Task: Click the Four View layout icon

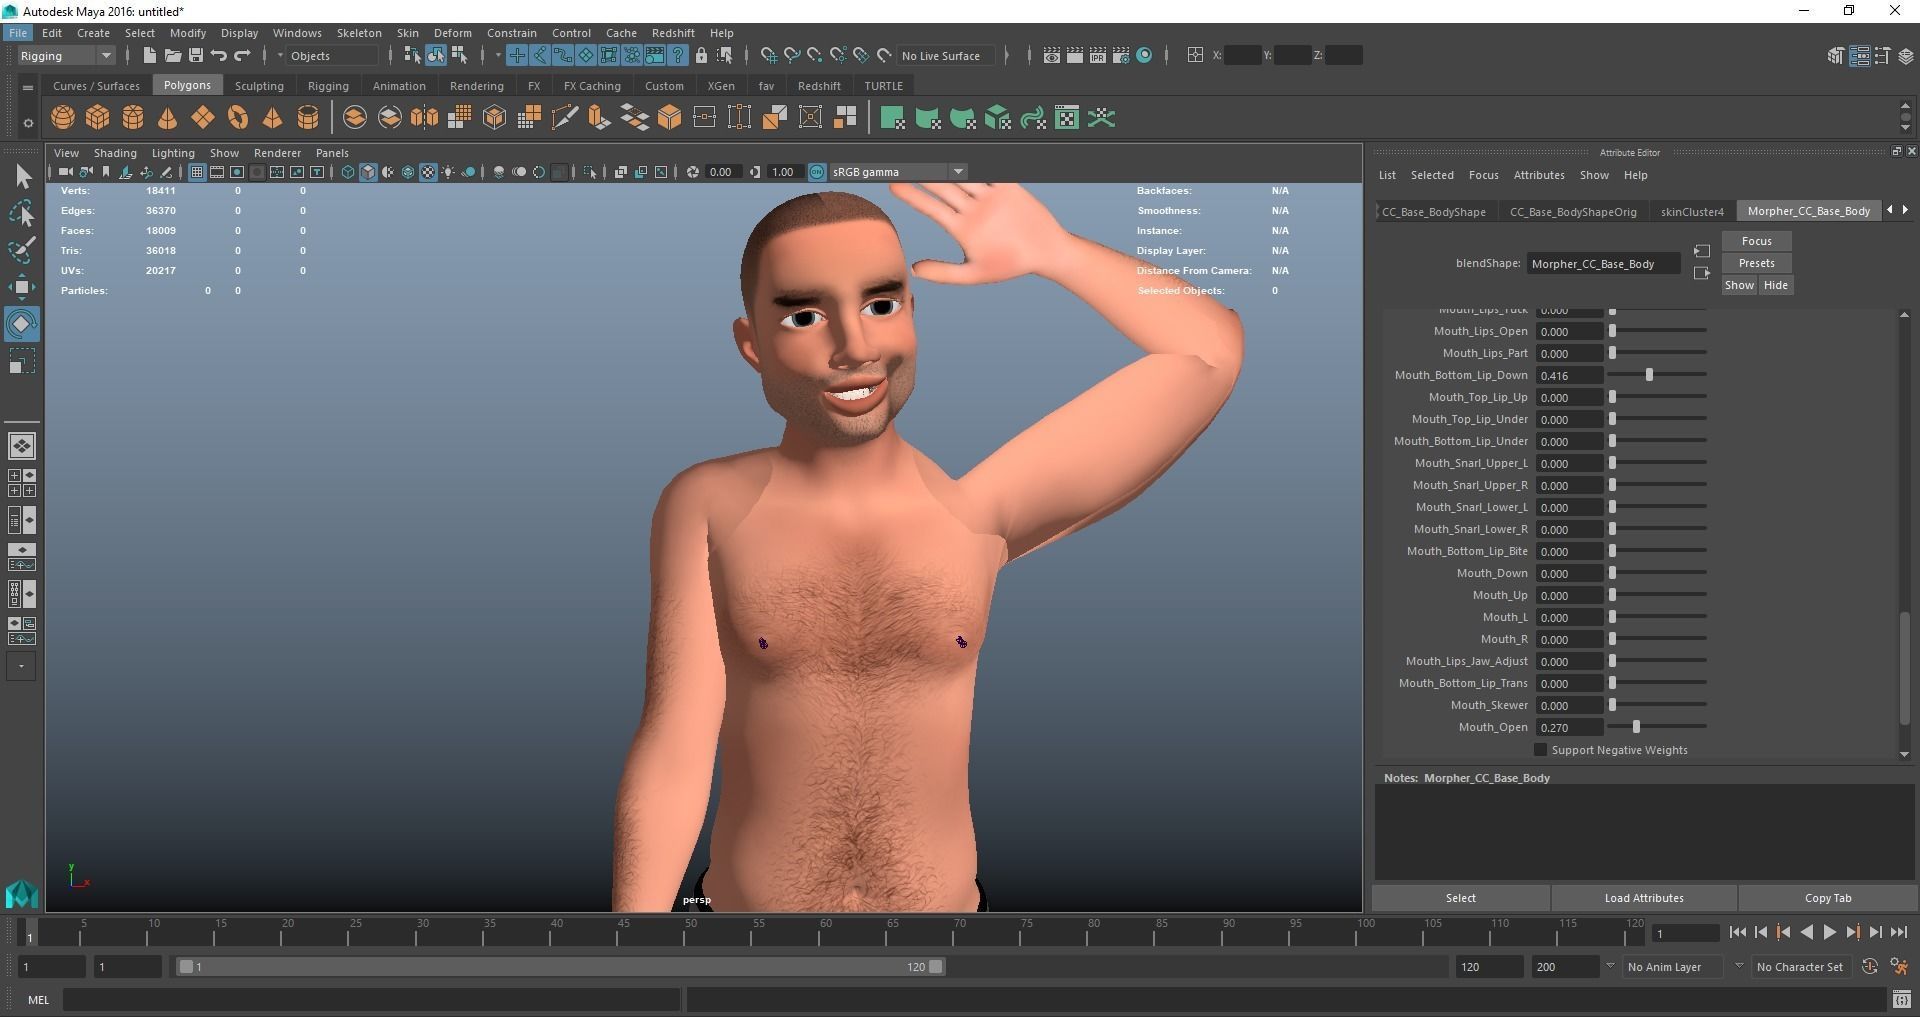Action: tap(22, 483)
